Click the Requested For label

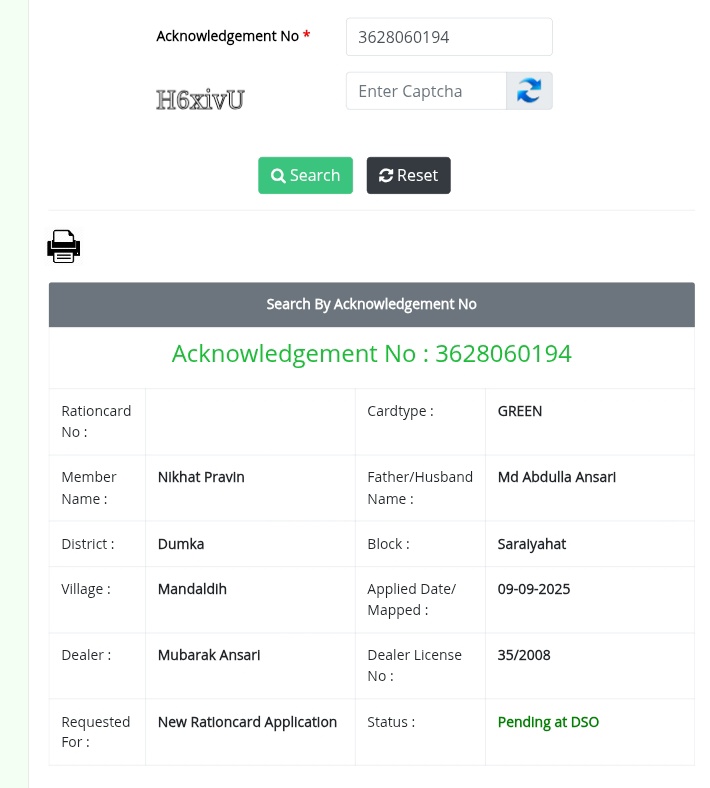95,732
